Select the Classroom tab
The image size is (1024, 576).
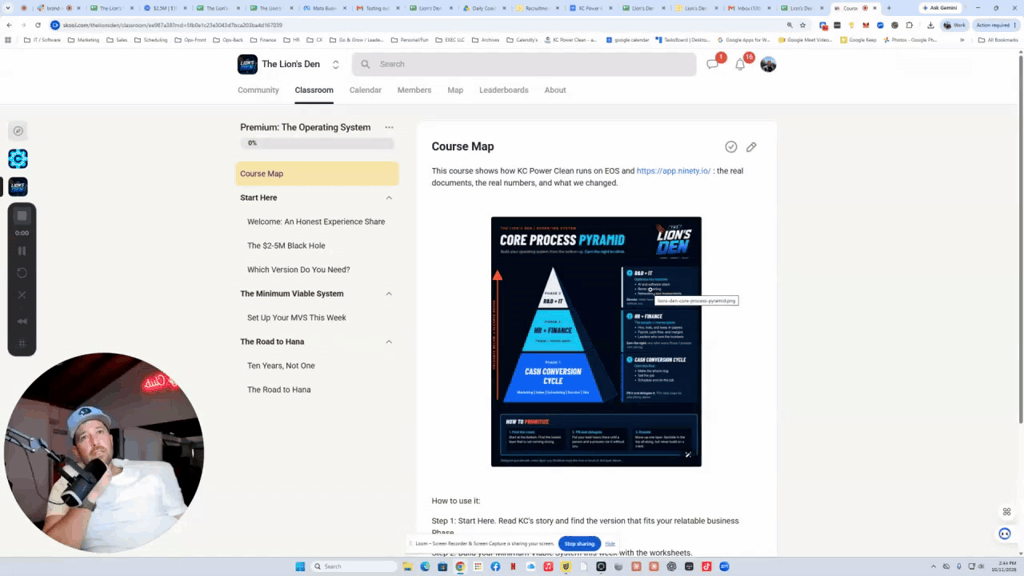pos(313,90)
